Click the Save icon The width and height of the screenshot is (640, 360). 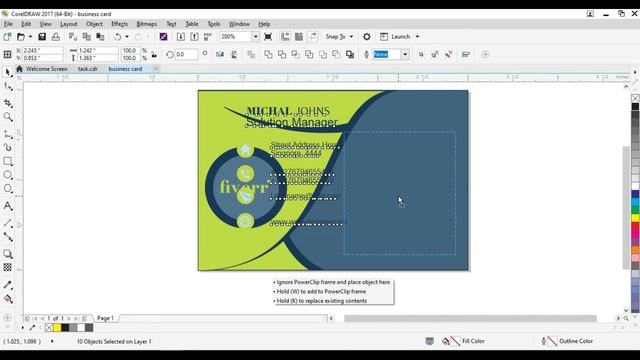42,37
